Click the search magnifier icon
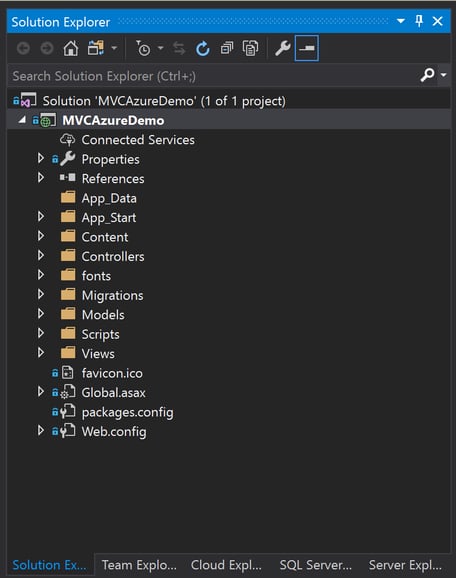Viewport: 456px width, 578px height. click(x=427, y=75)
